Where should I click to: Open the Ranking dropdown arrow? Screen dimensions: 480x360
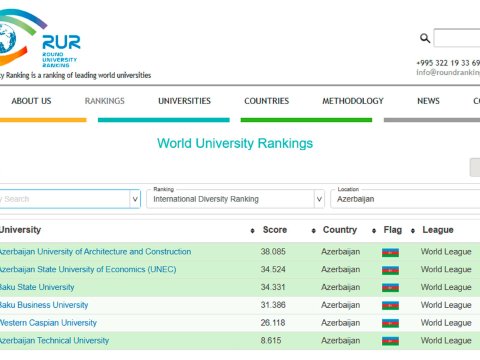click(x=319, y=199)
